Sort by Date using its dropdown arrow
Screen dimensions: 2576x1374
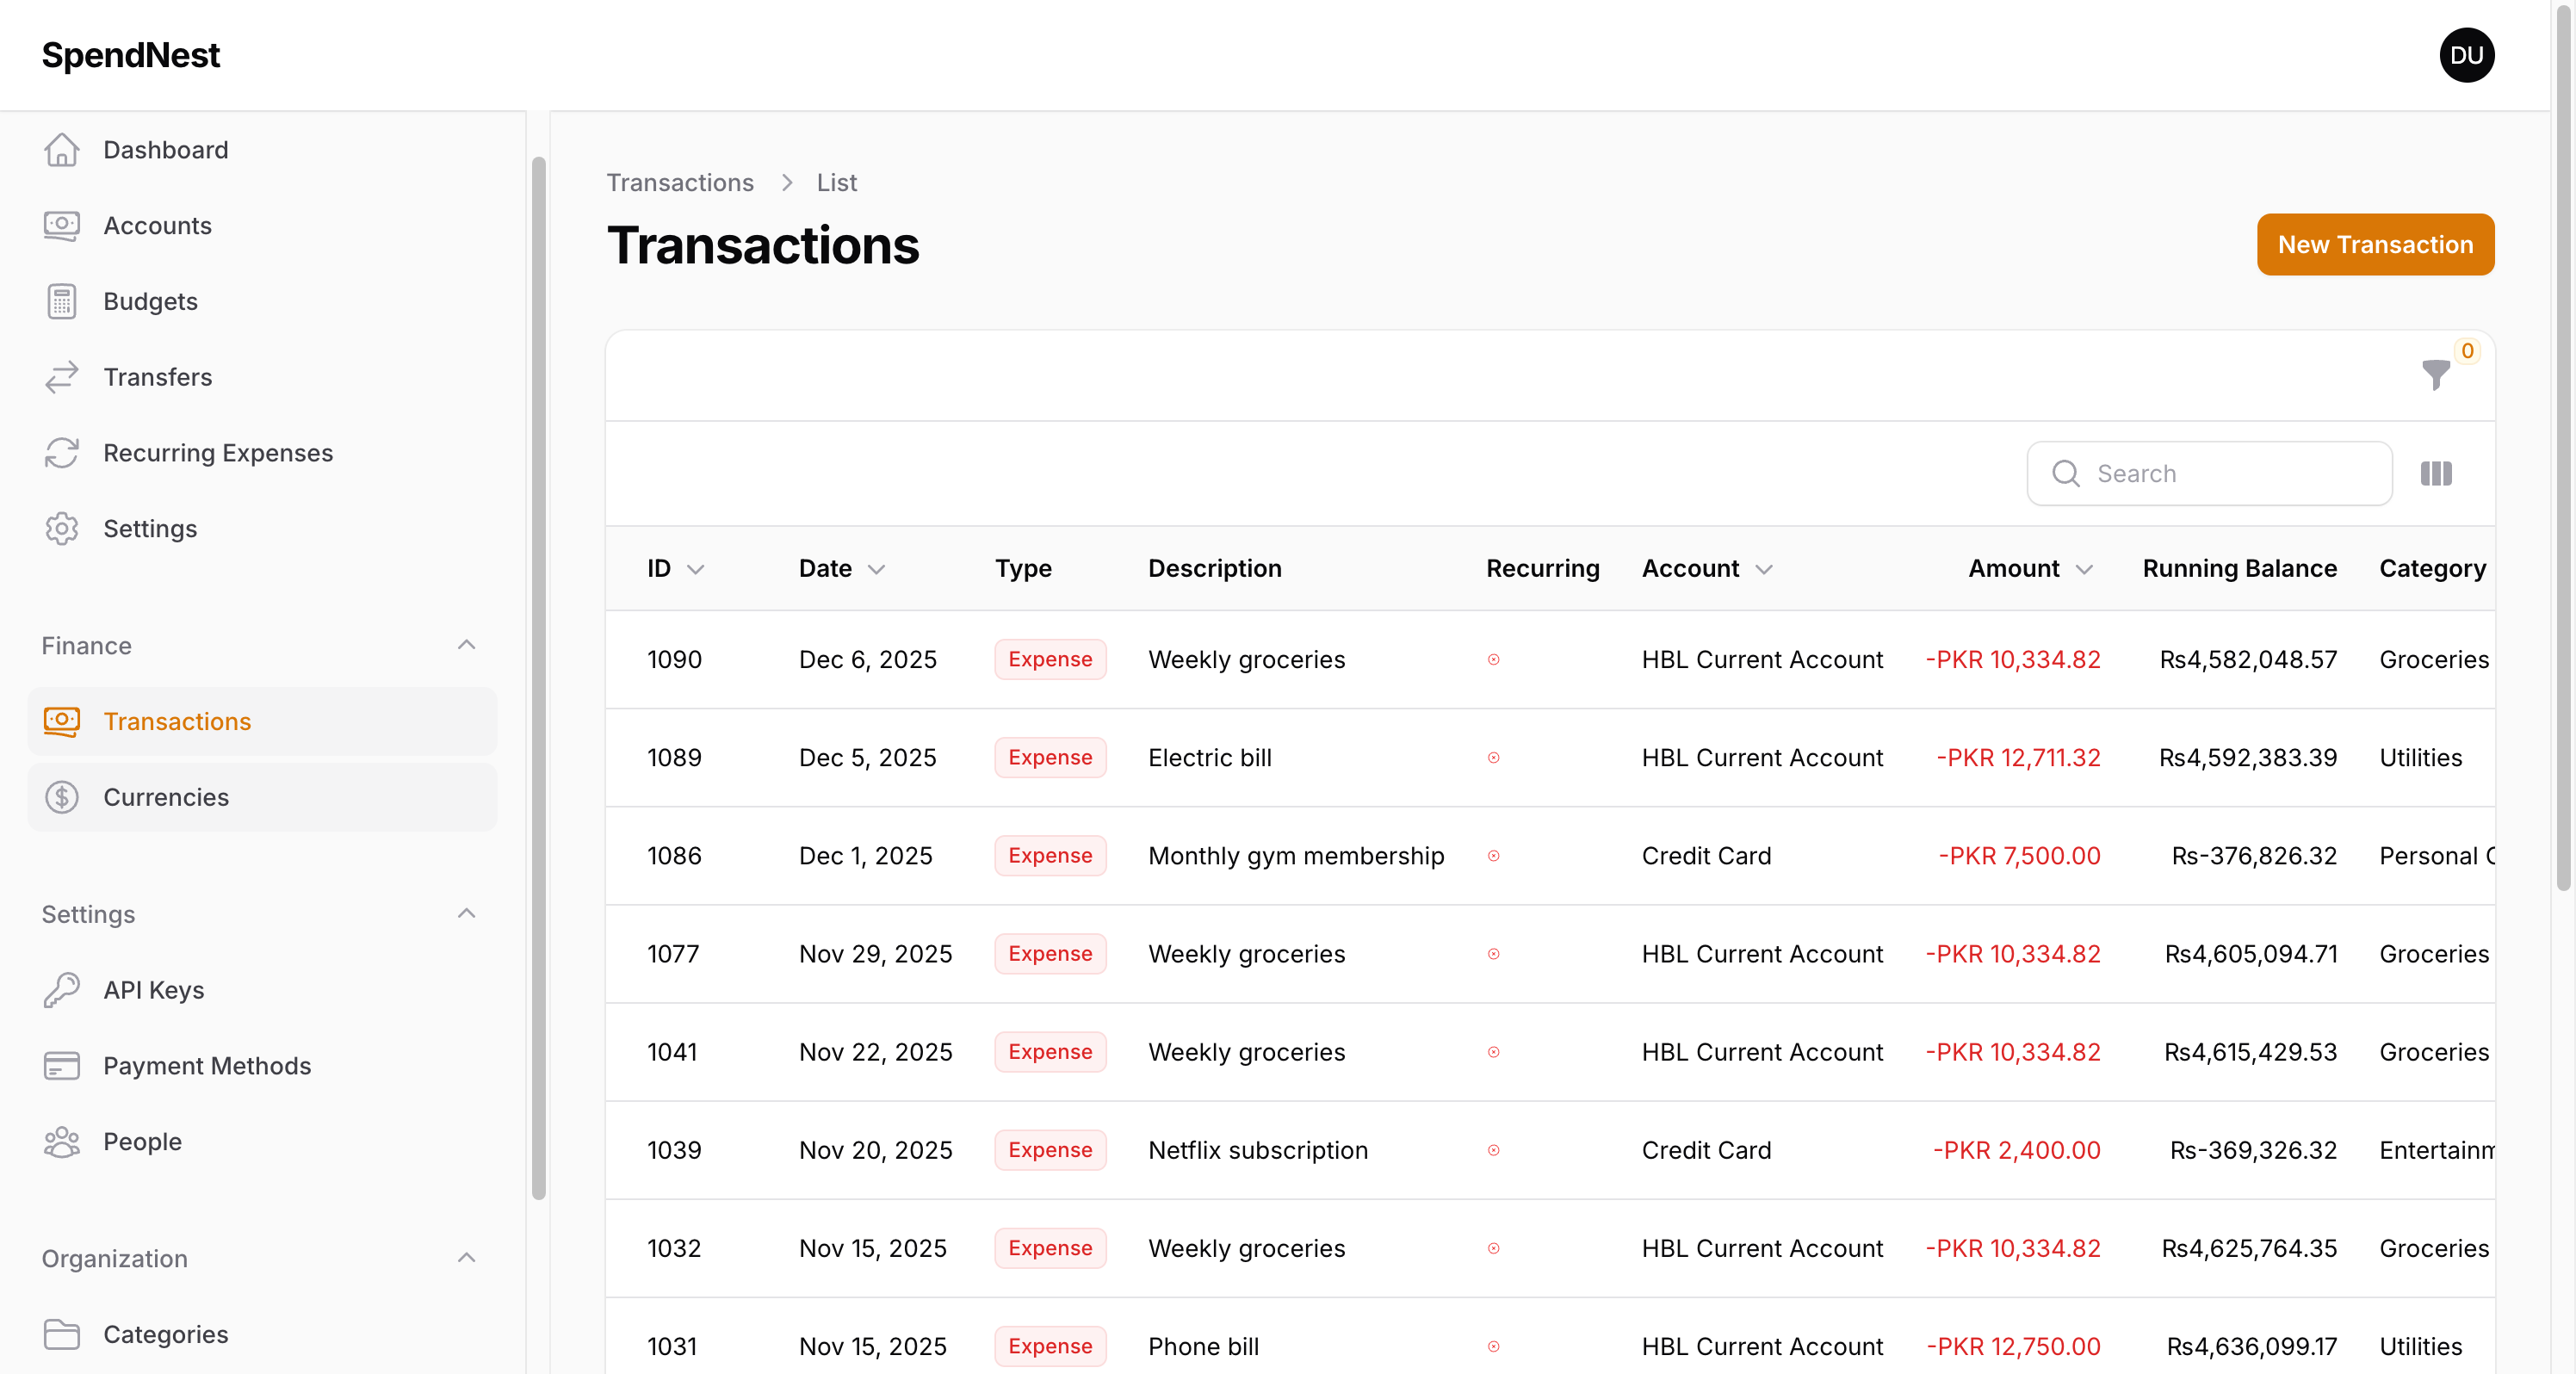[x=877, y=569]
